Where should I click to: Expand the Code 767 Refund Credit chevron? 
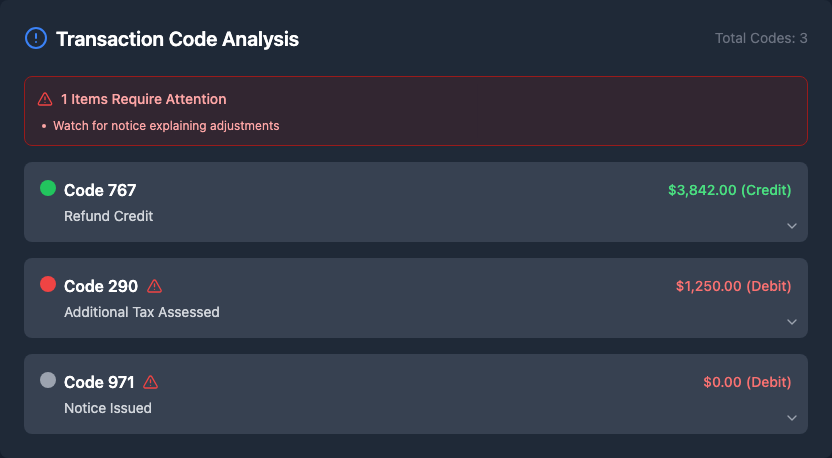(x=792, y=226)
